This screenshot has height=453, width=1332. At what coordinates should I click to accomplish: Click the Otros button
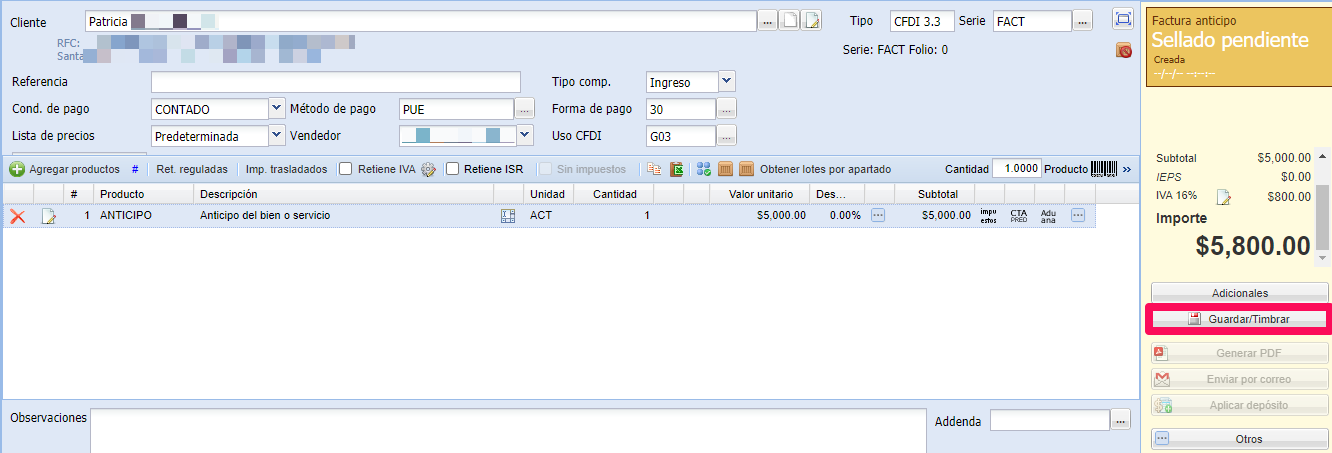tap(1239, 439)
